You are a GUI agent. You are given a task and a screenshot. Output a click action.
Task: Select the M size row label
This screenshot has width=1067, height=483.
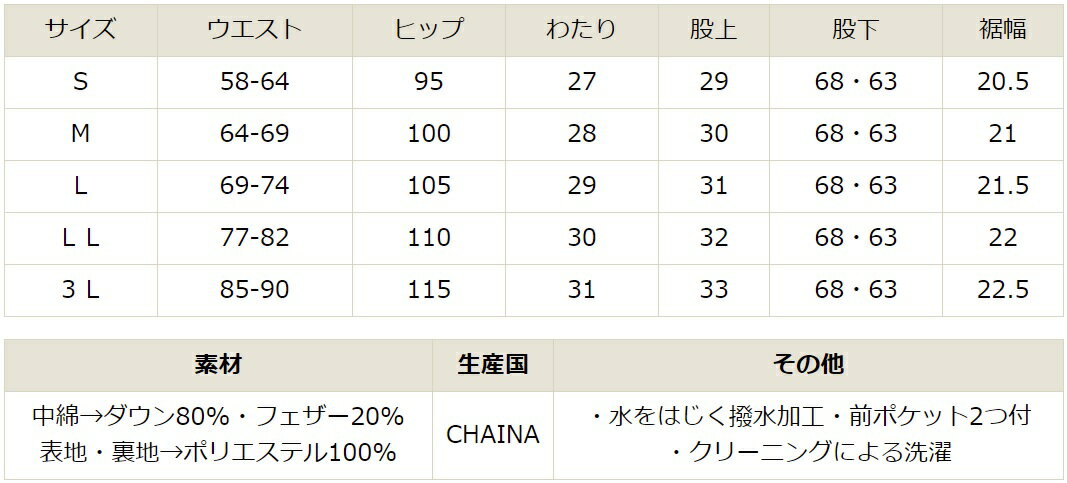pyautogui.click(x=80, y=134)
